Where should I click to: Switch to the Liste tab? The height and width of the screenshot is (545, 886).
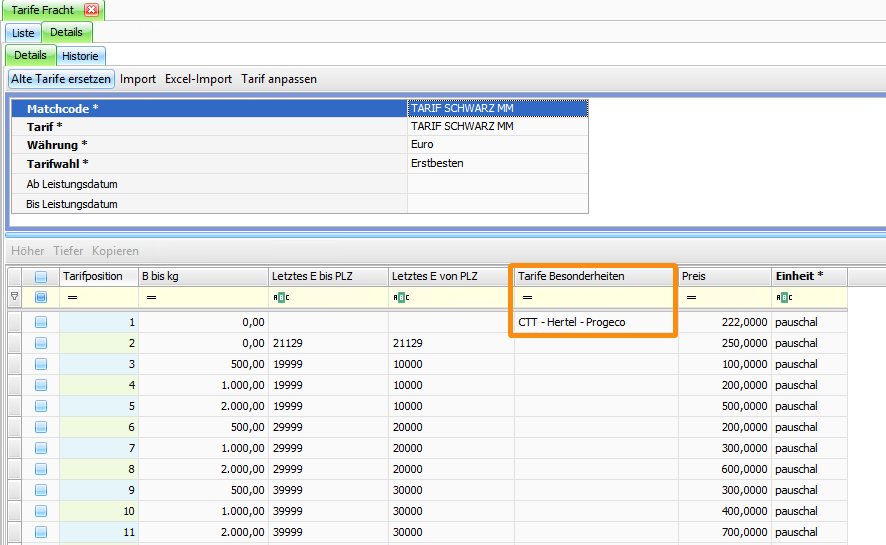(x=23, y=33)
